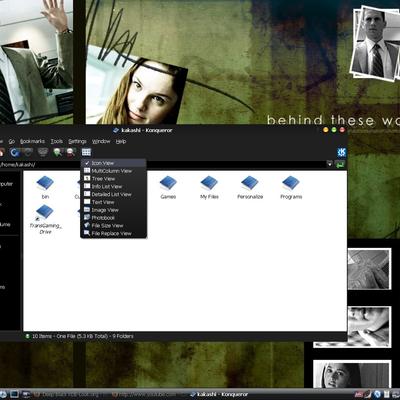Open the location history dropdown arrow
Screen dimensions: 400x400
point(329,164)
